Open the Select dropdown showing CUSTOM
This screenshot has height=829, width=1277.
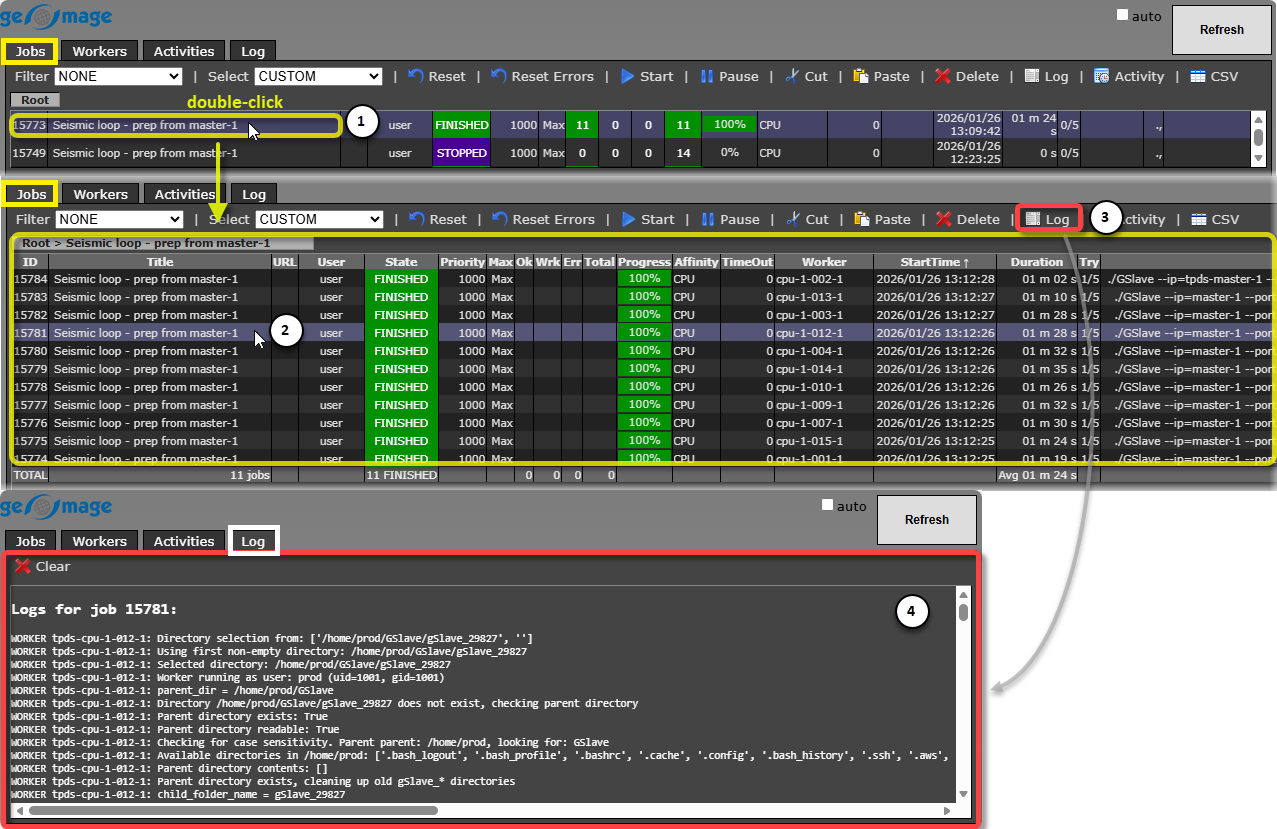point(319,76)
